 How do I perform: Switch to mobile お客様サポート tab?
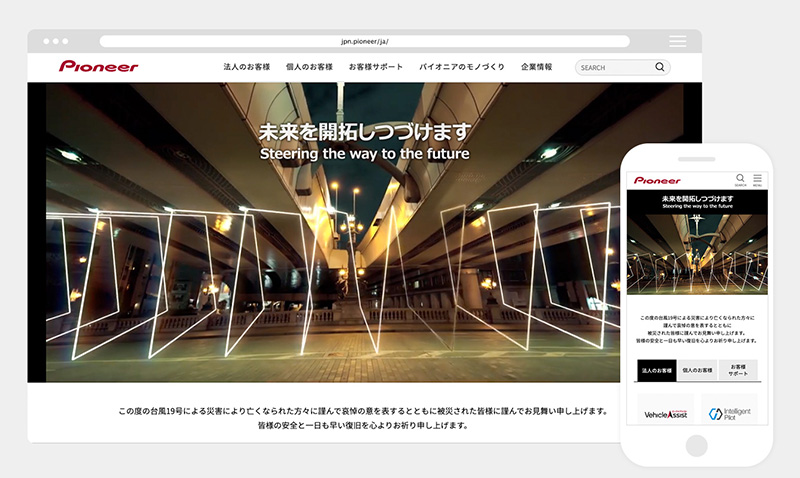point(738,370)
